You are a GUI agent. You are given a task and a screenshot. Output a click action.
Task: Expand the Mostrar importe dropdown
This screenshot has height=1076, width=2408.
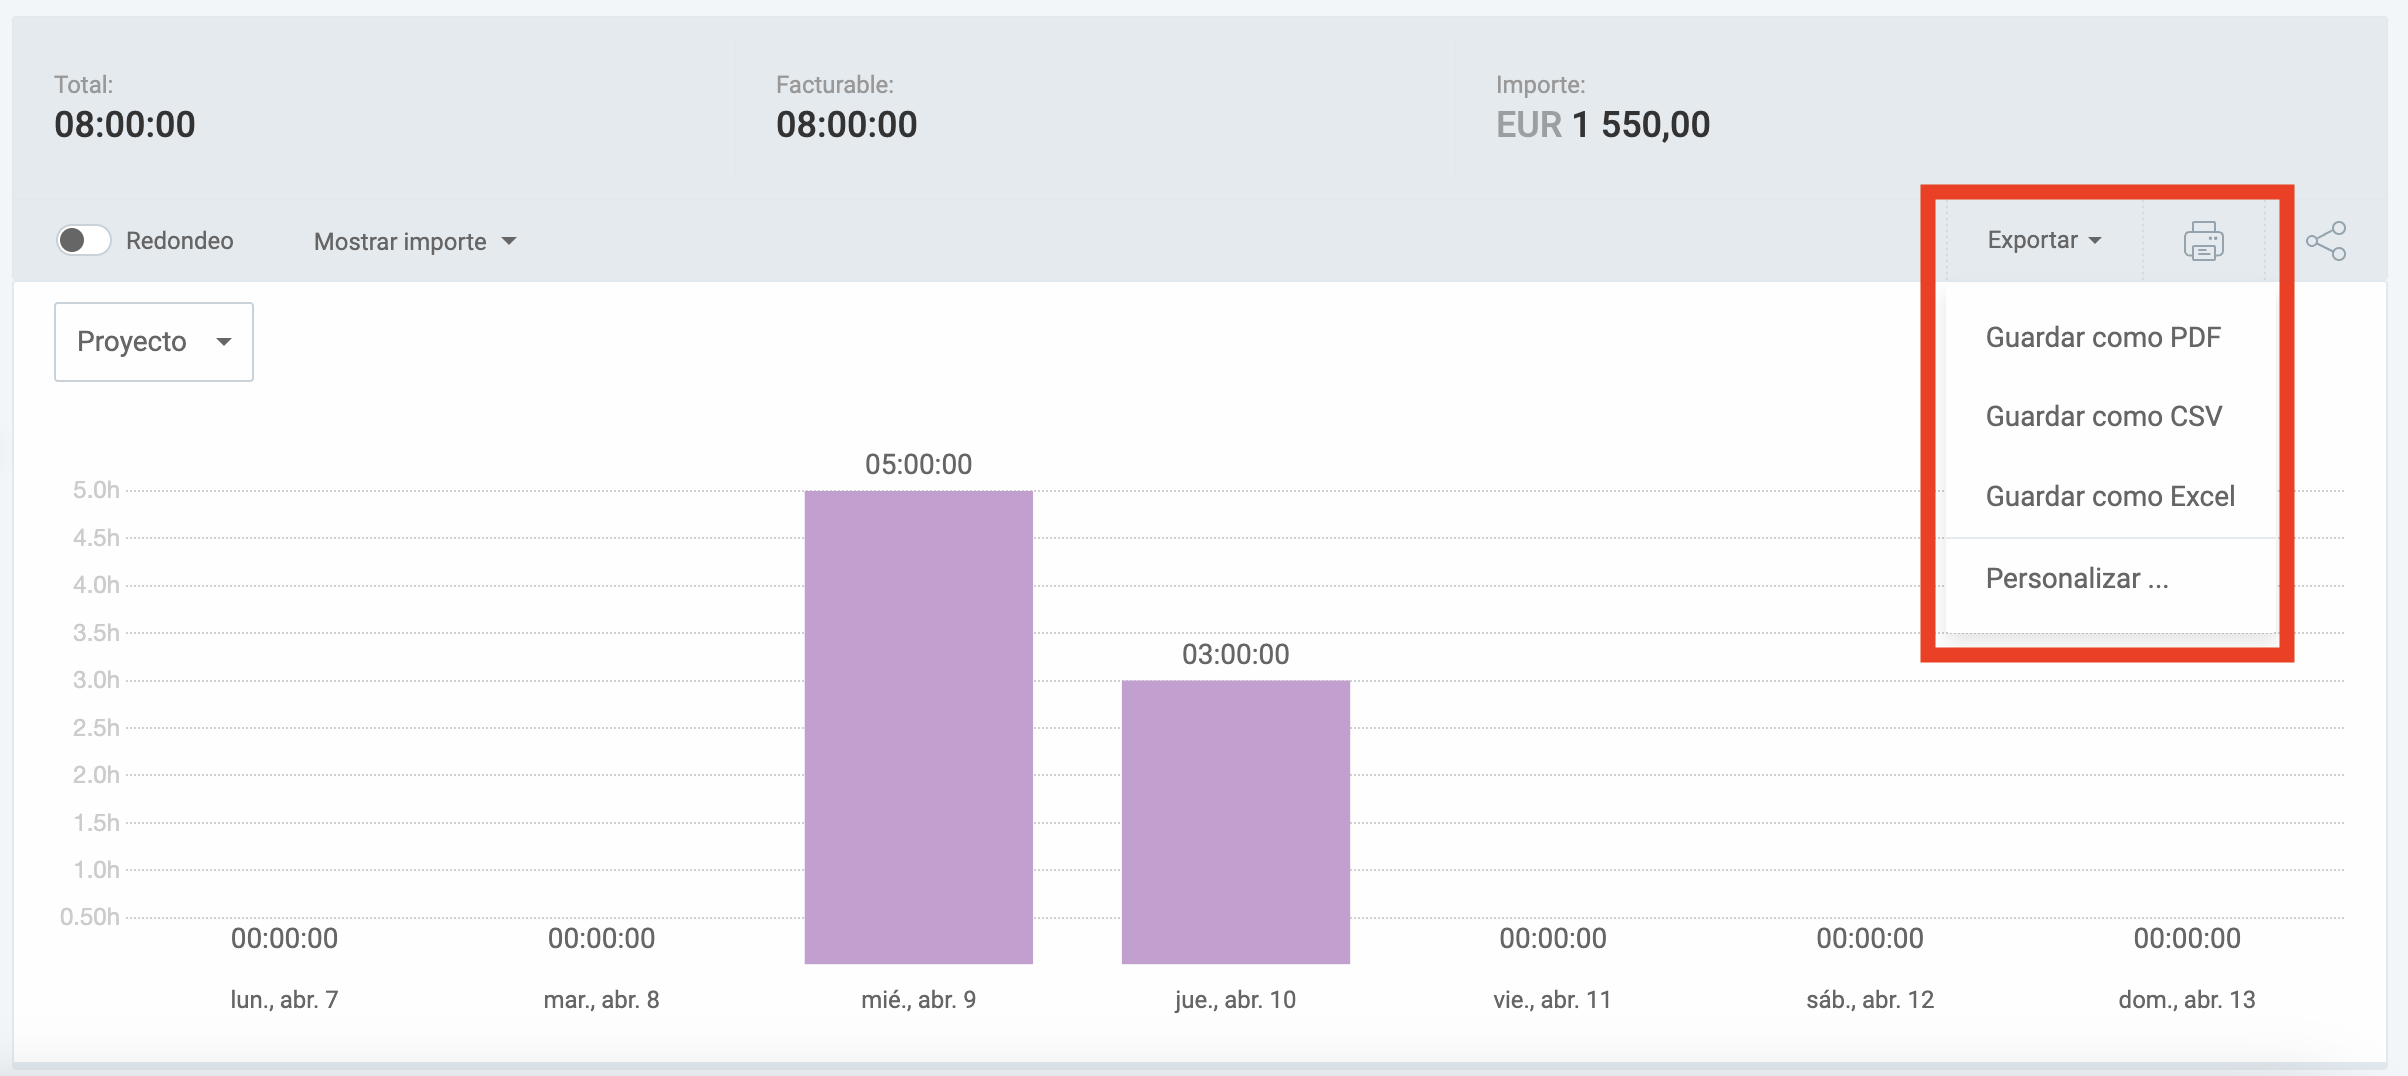[x=415, y=242]
